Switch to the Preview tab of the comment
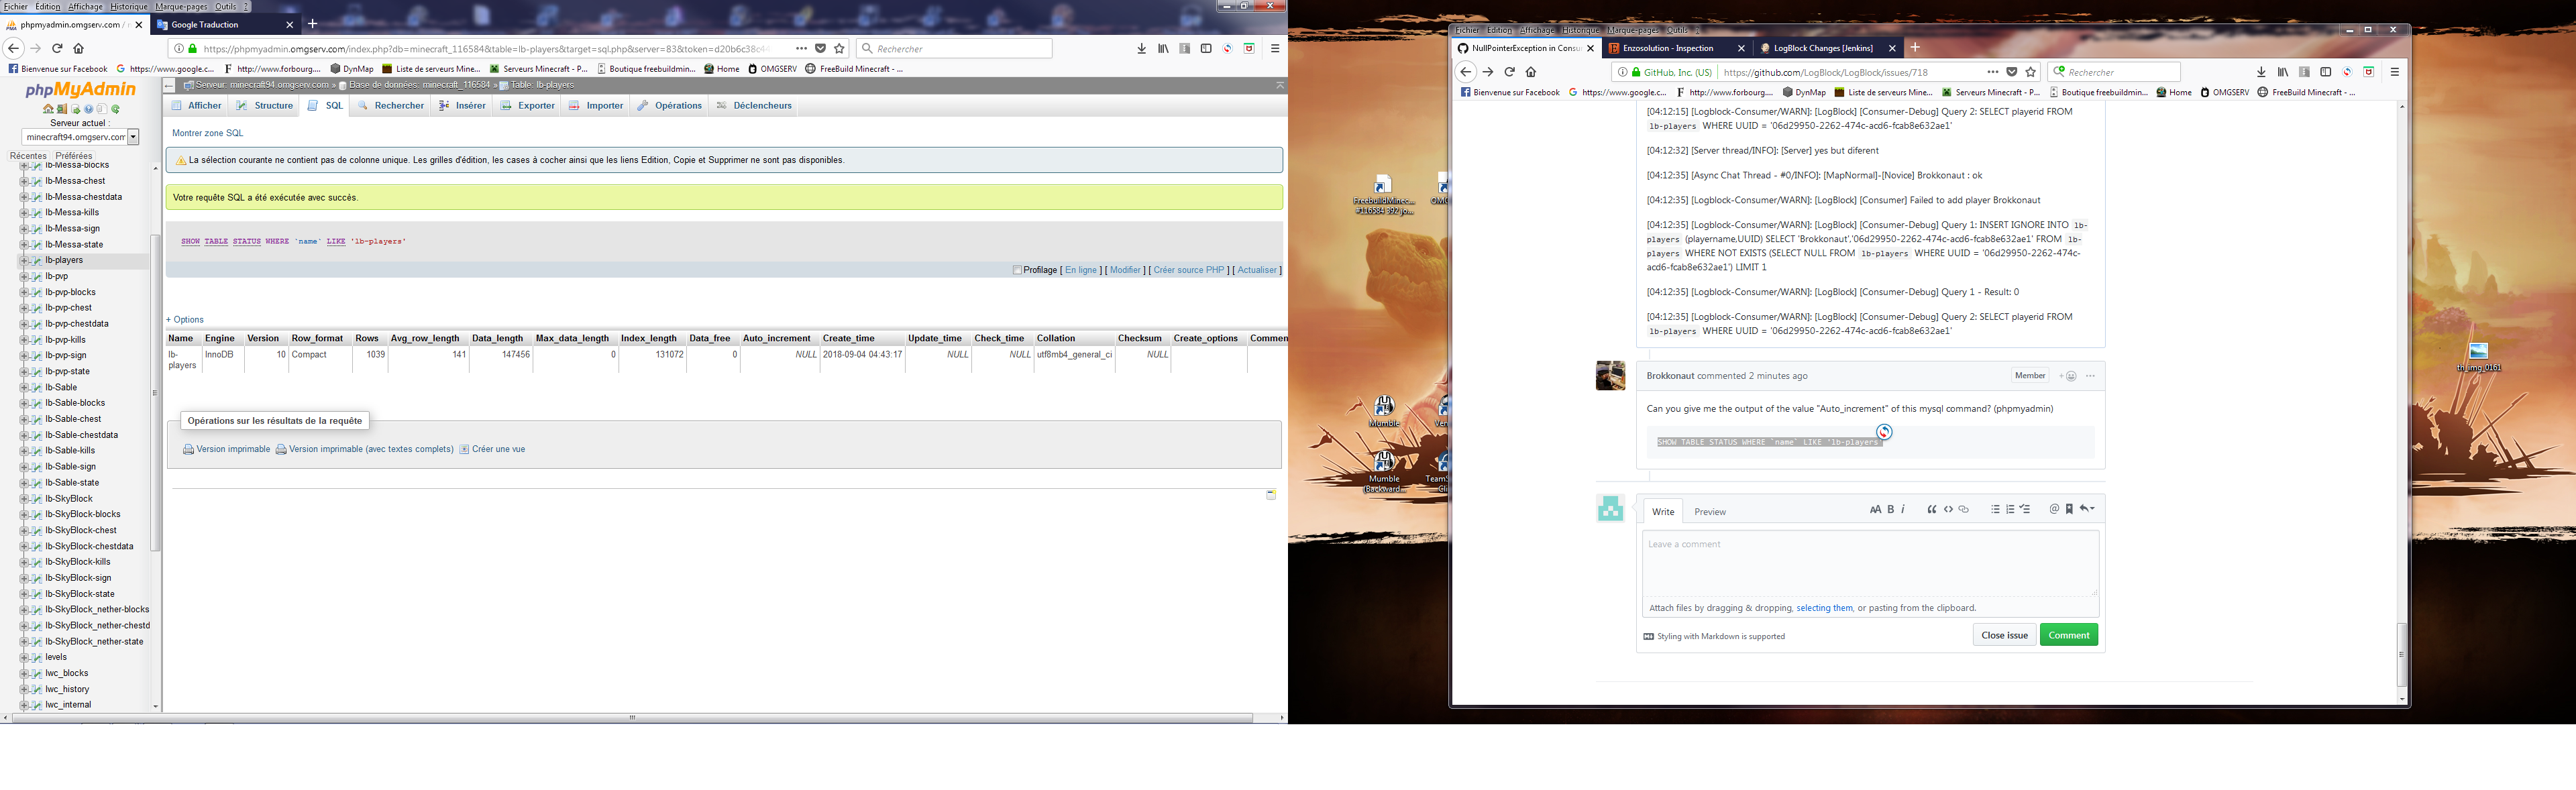 click(1710, 511)
